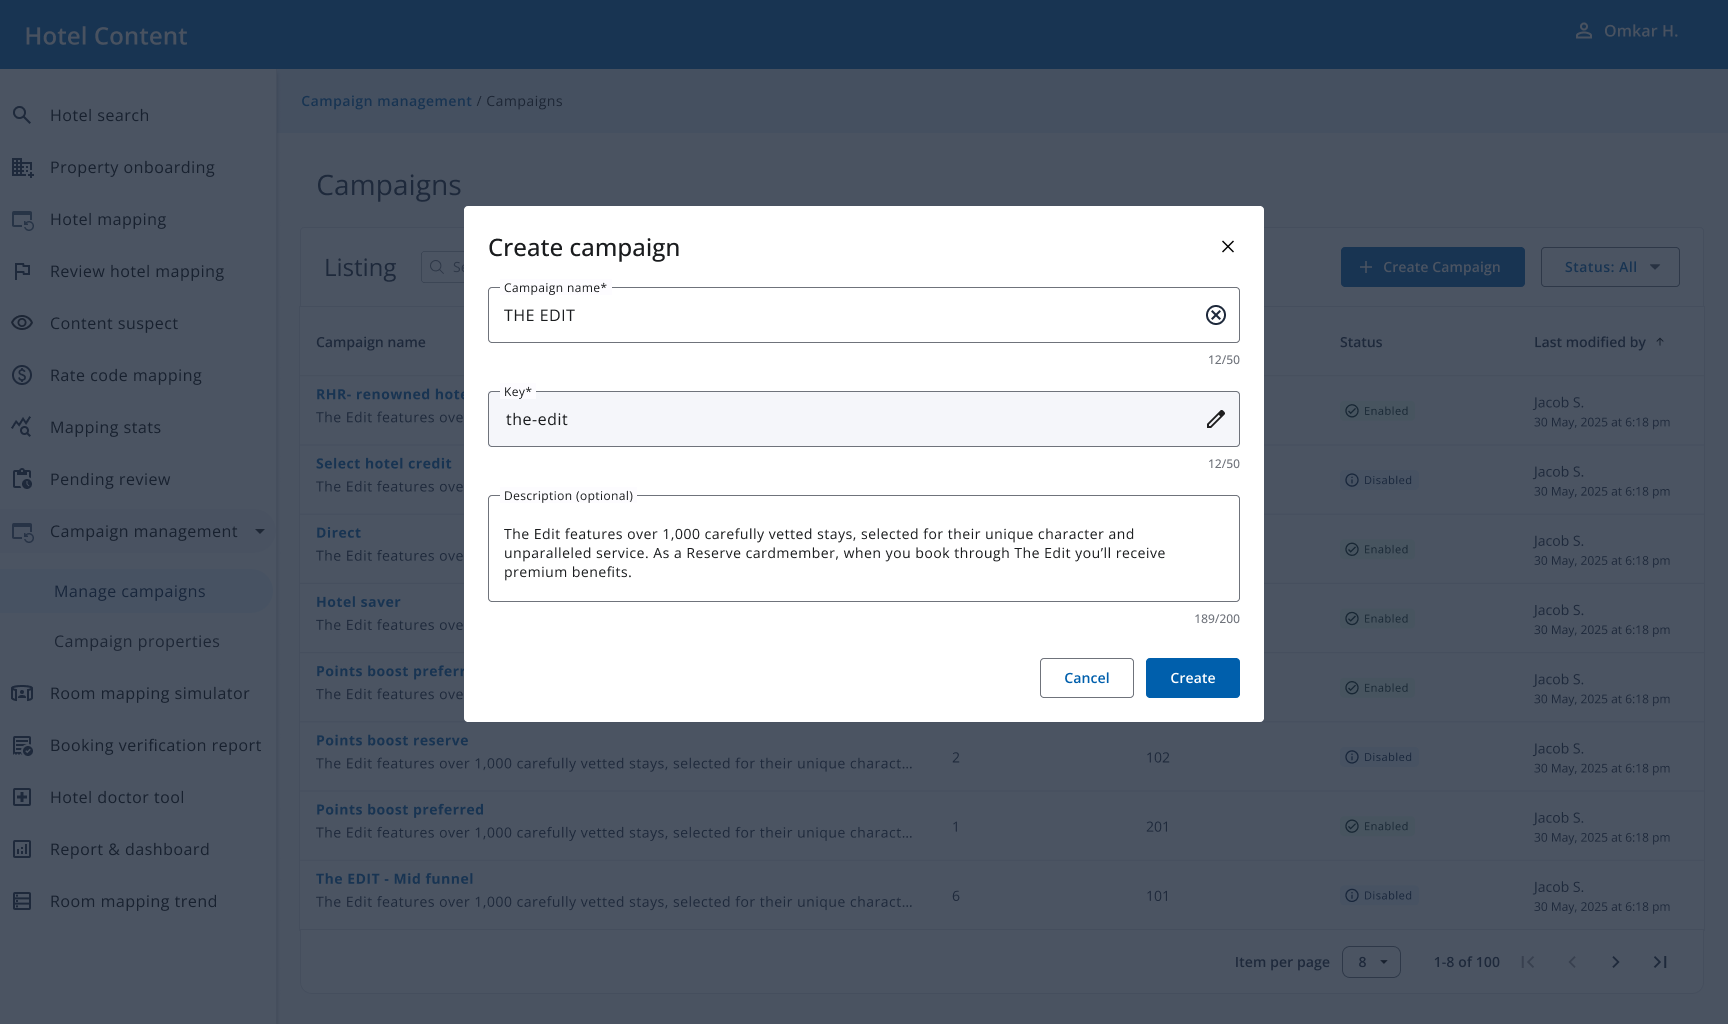Click the Direct campaign name
Viewport: 1728px width, 1024px height.
(339, 533)
